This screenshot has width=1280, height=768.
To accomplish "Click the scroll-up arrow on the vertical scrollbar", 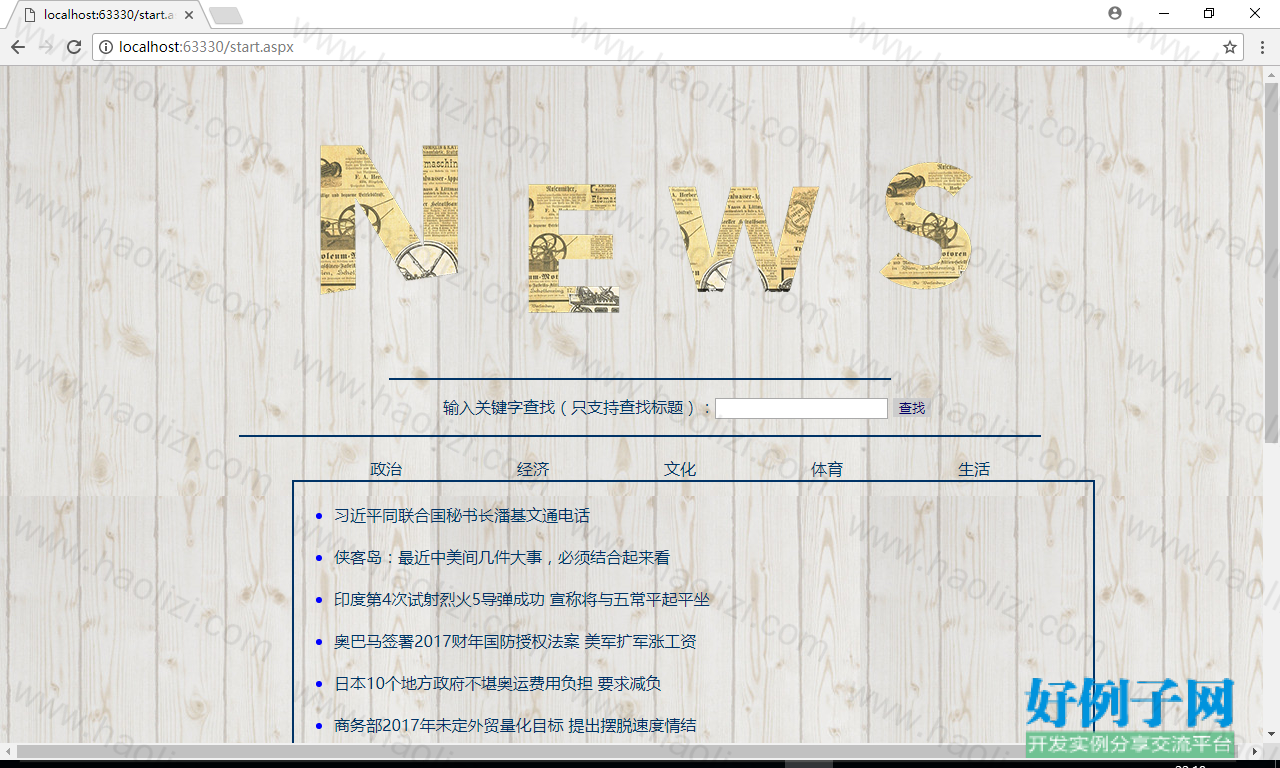I will [x=1271, y=74].
